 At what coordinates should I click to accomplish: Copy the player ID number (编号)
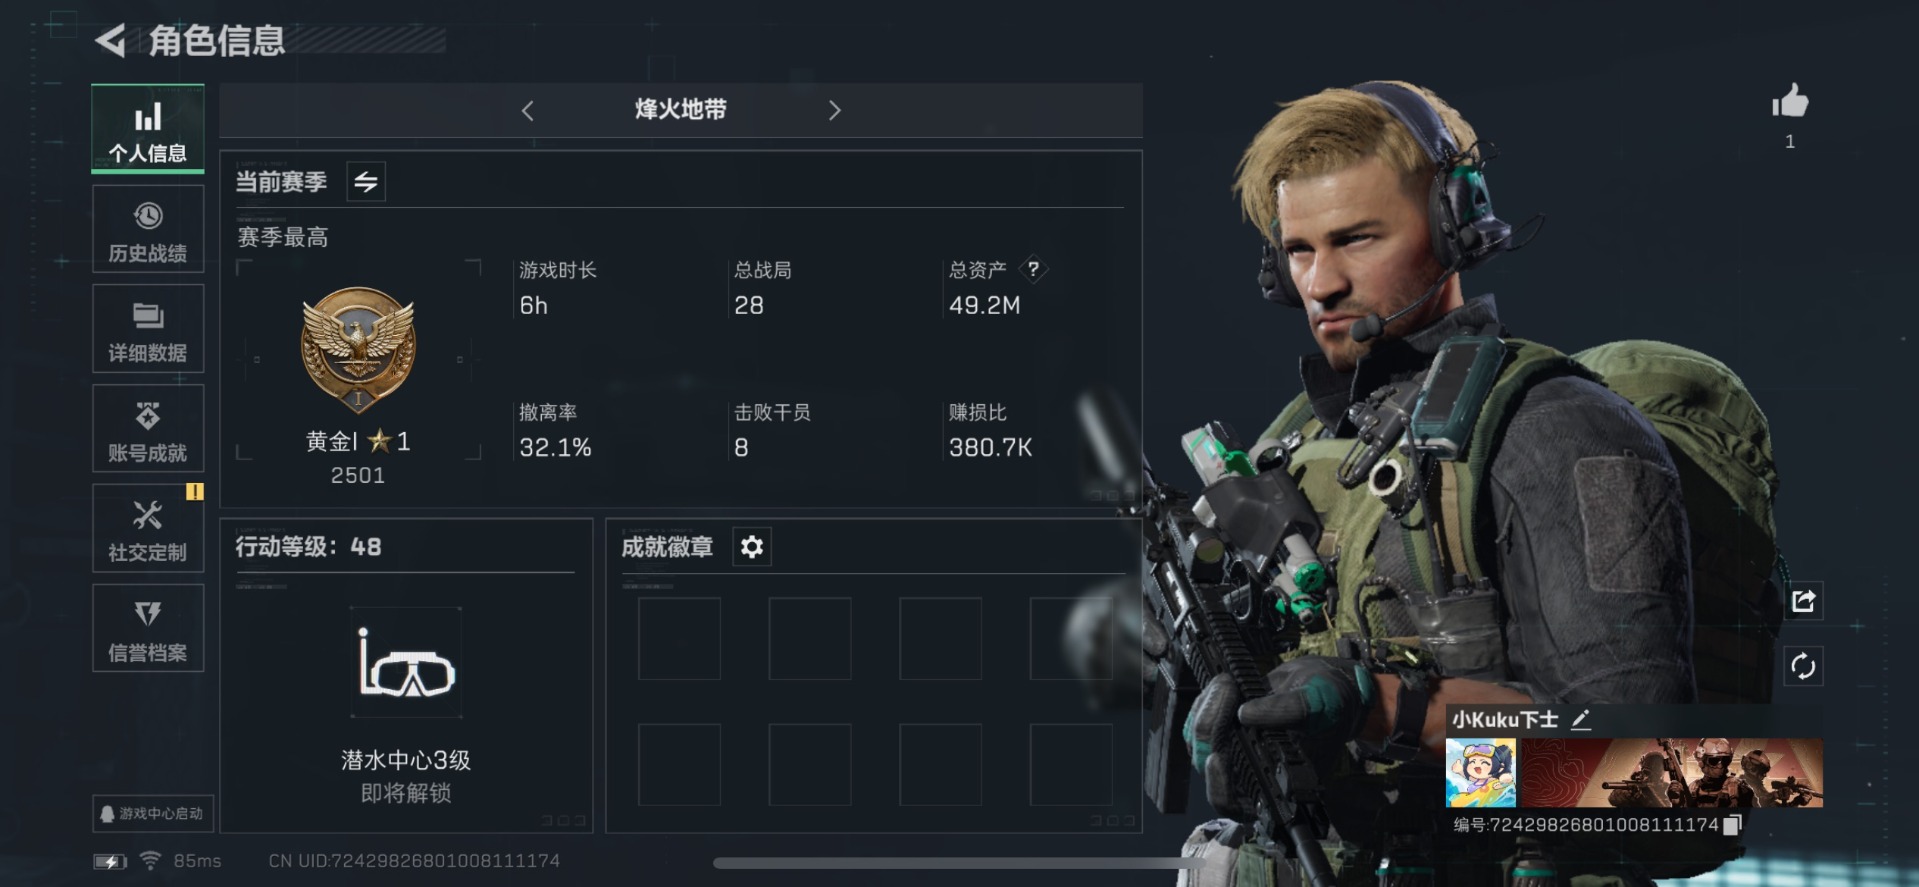click(x=1733, y=824)
